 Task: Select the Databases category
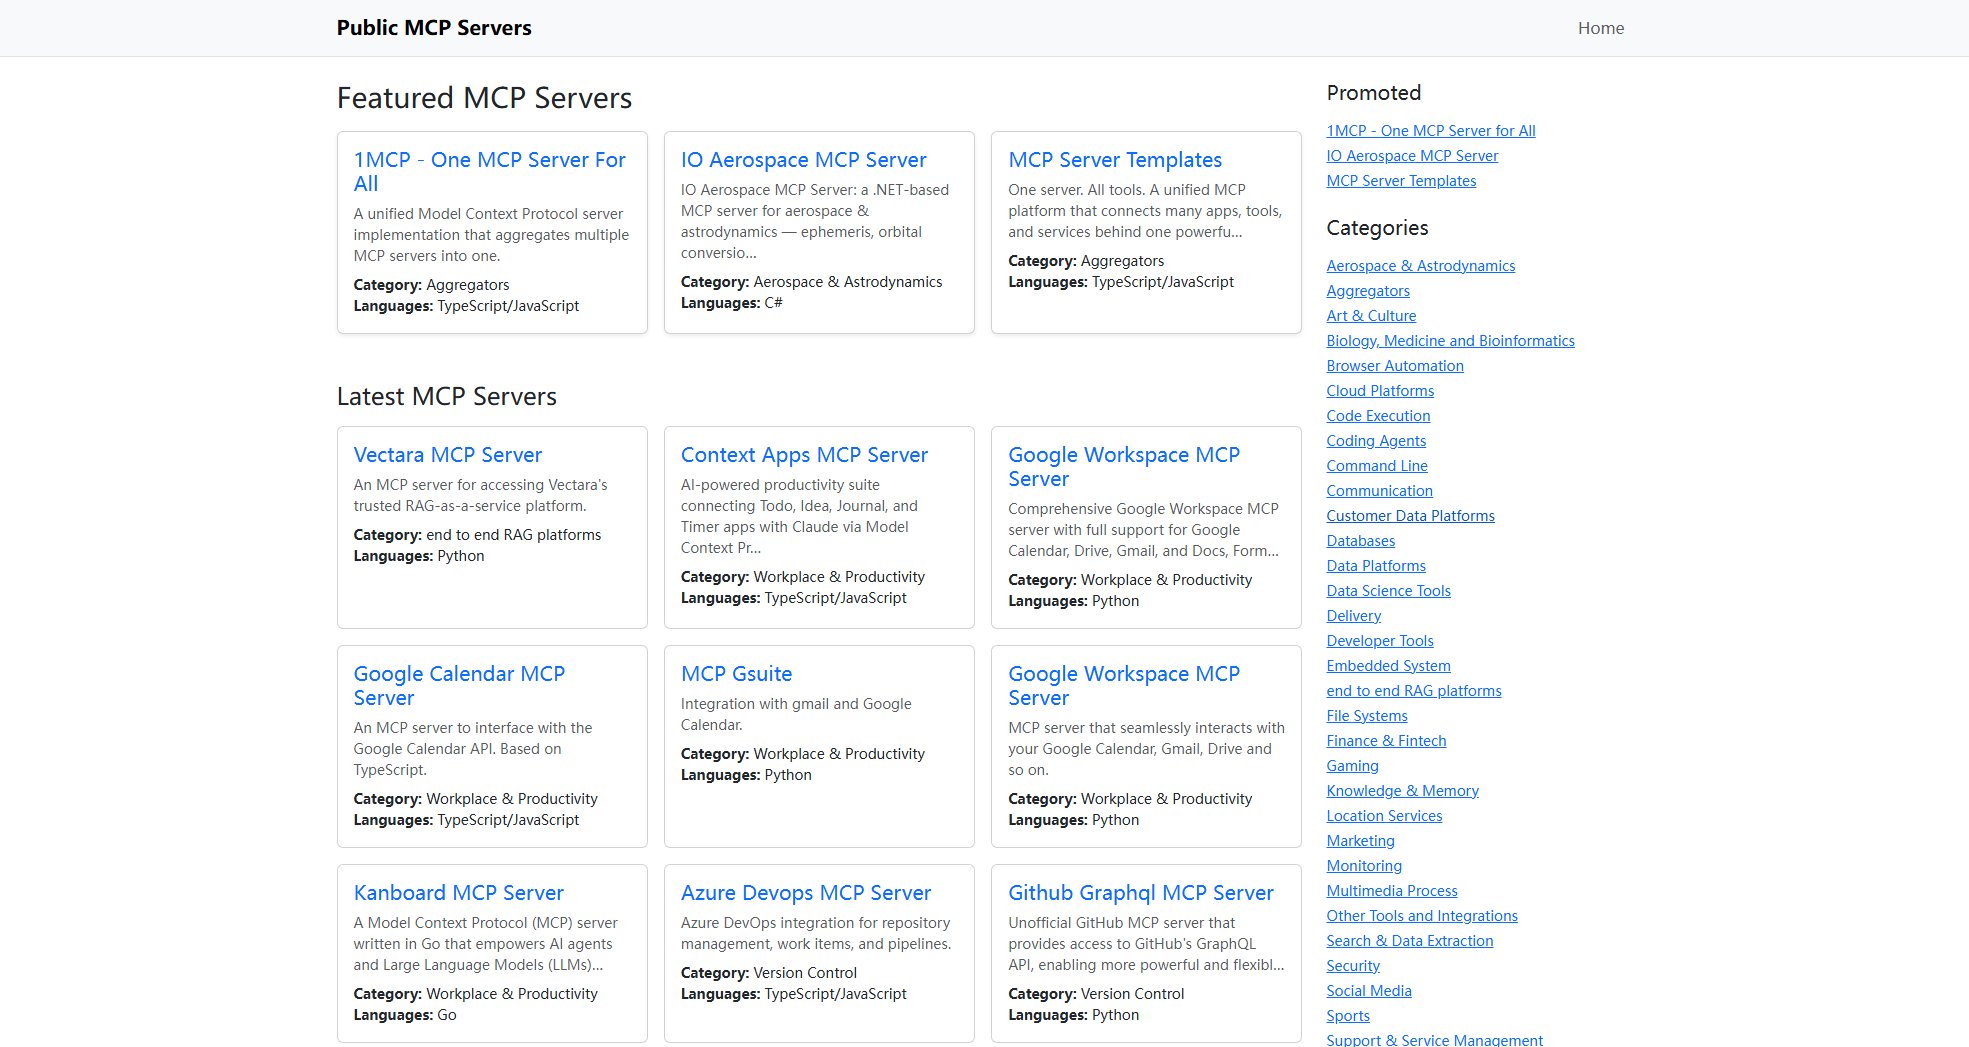click(1360, 541)
